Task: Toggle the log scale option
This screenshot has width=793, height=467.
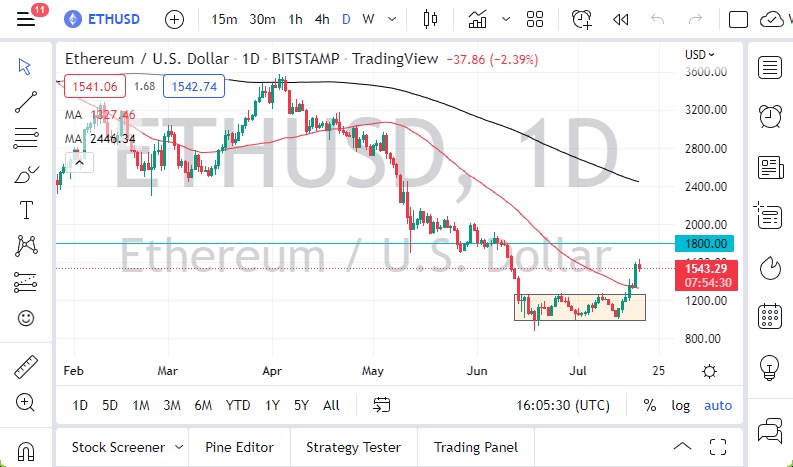Action: tap(680, 405)
